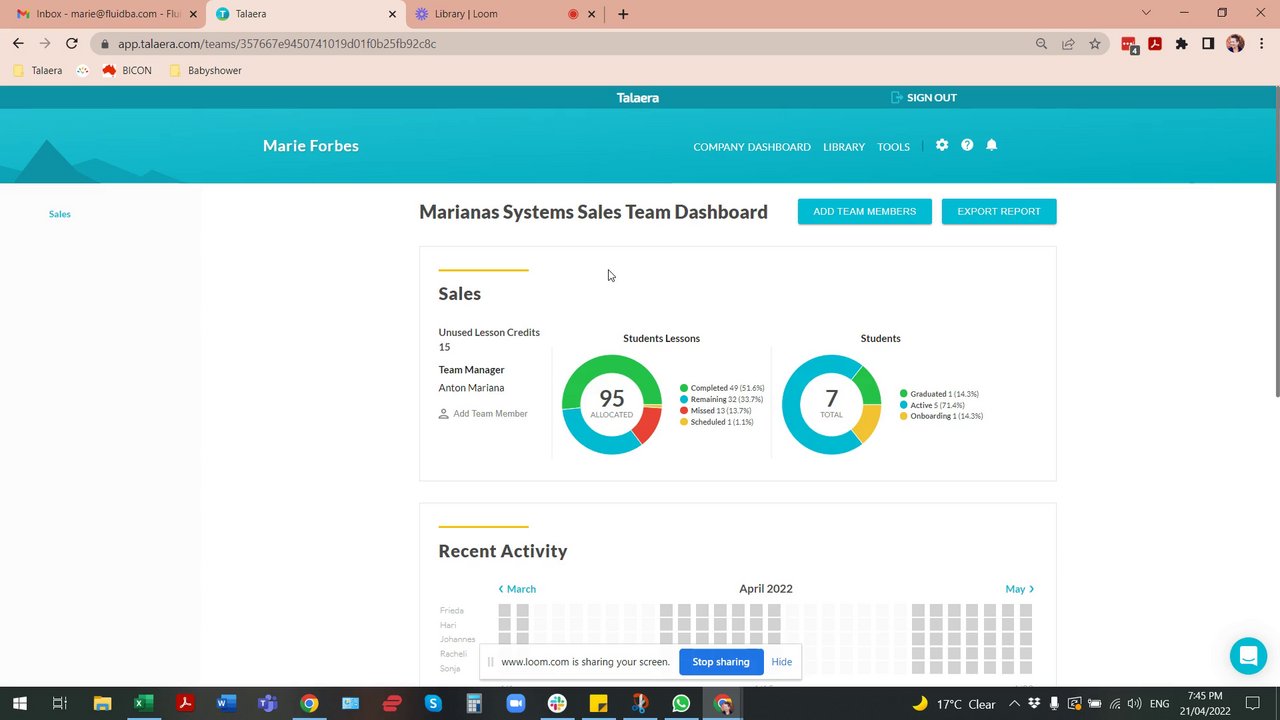Open Company Dashboard menu item

(x=752, y=147)
